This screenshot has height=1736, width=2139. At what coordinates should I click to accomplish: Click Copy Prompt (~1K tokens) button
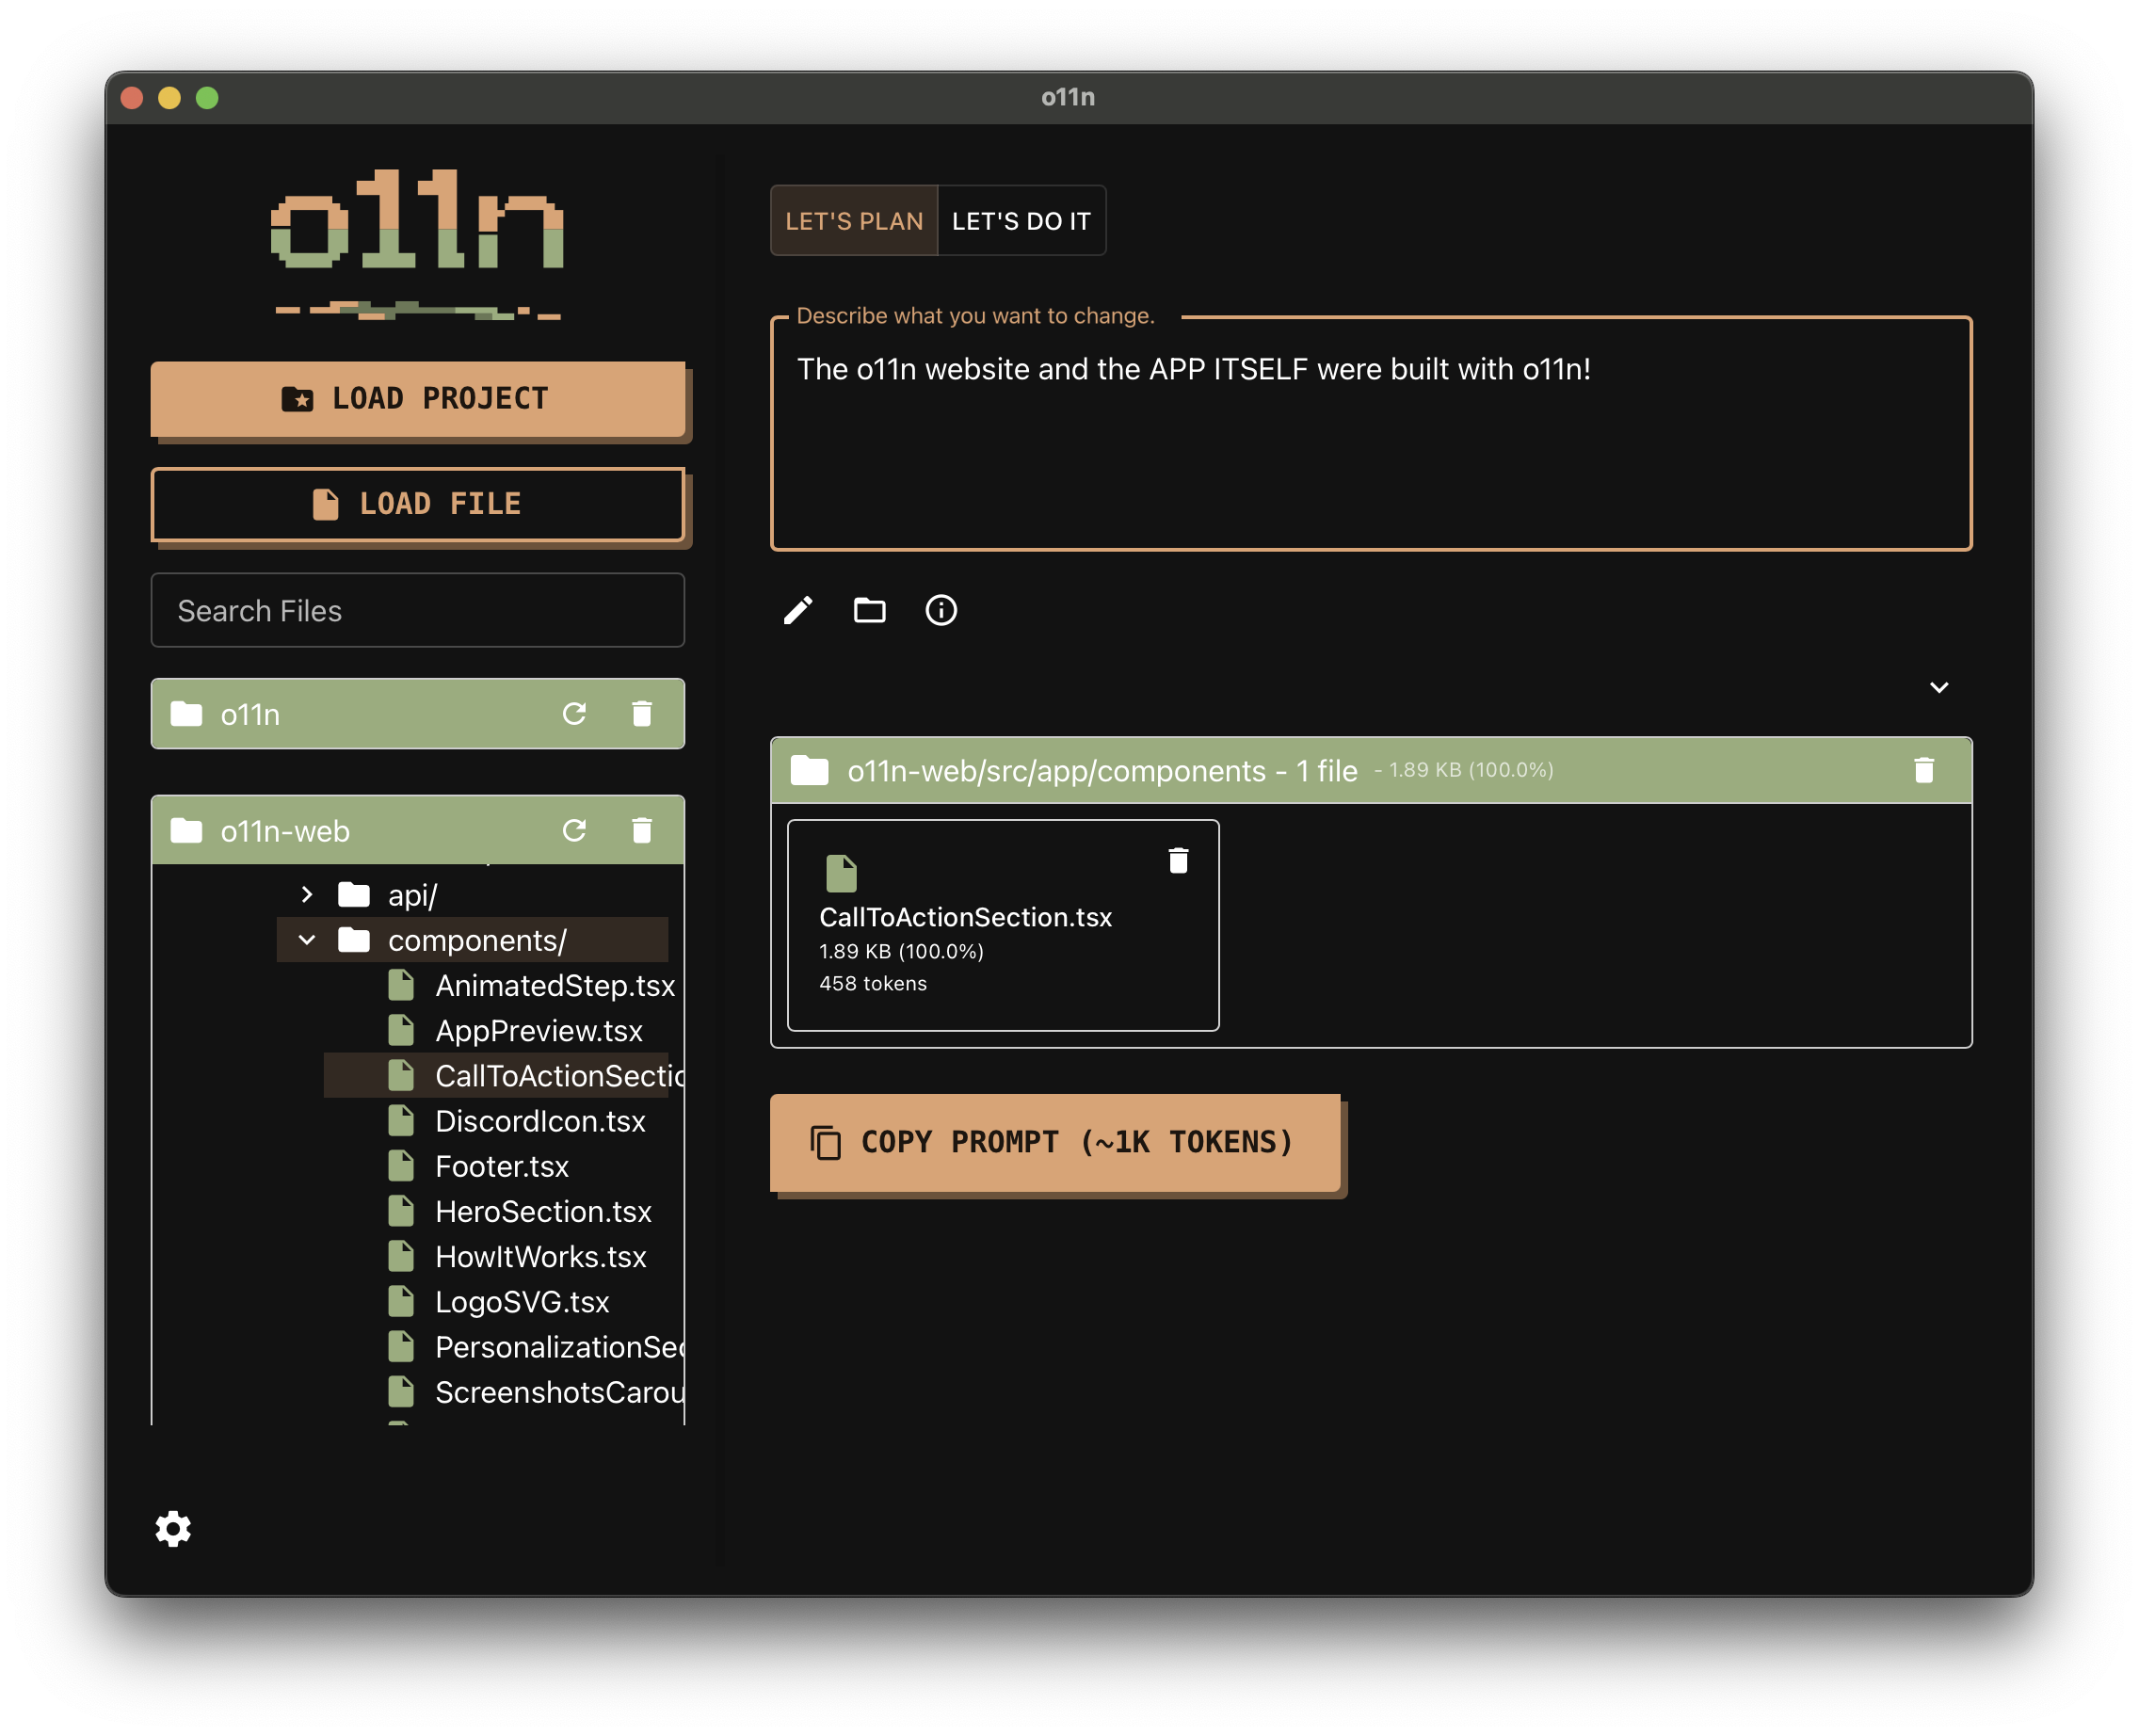[x=1055, y=1142]
